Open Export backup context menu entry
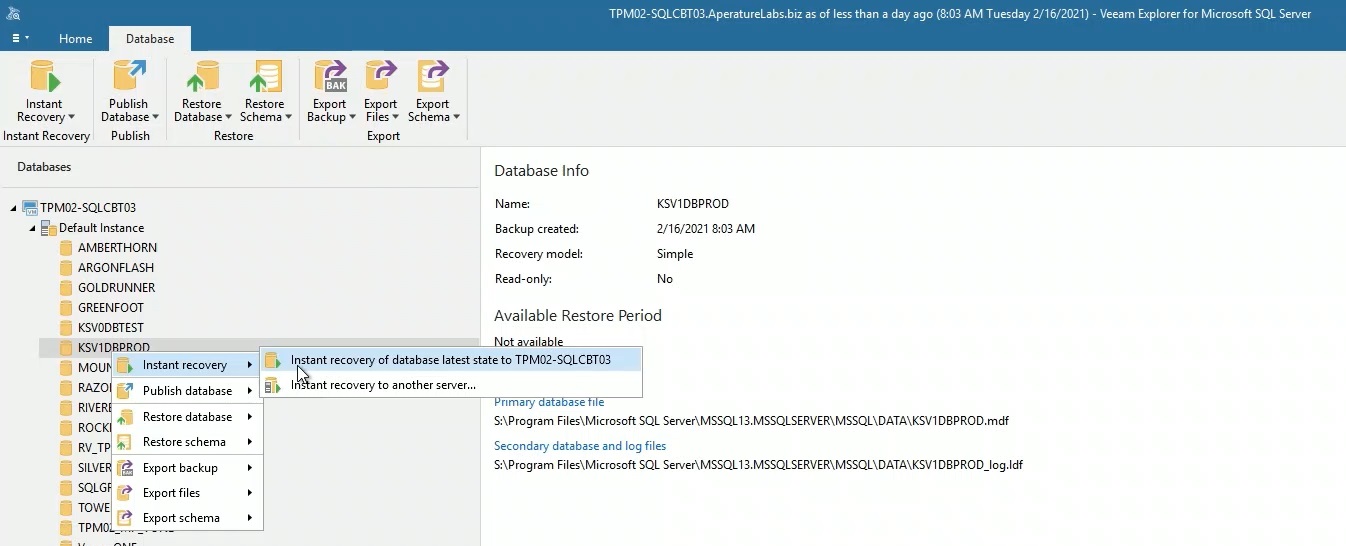Screen dimensions: 1346x546 (x=180, y=468)
